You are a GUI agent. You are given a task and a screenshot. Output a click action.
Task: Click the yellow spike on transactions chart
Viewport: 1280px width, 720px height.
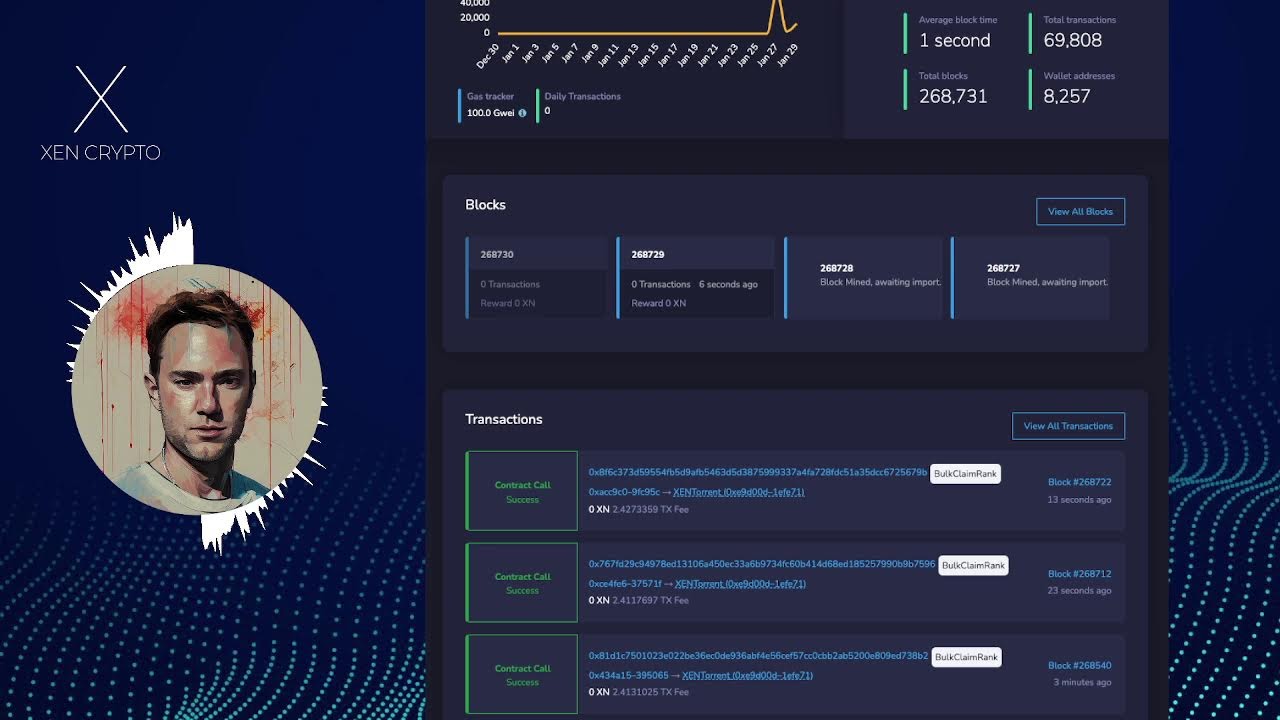click(x=777, y=14)
